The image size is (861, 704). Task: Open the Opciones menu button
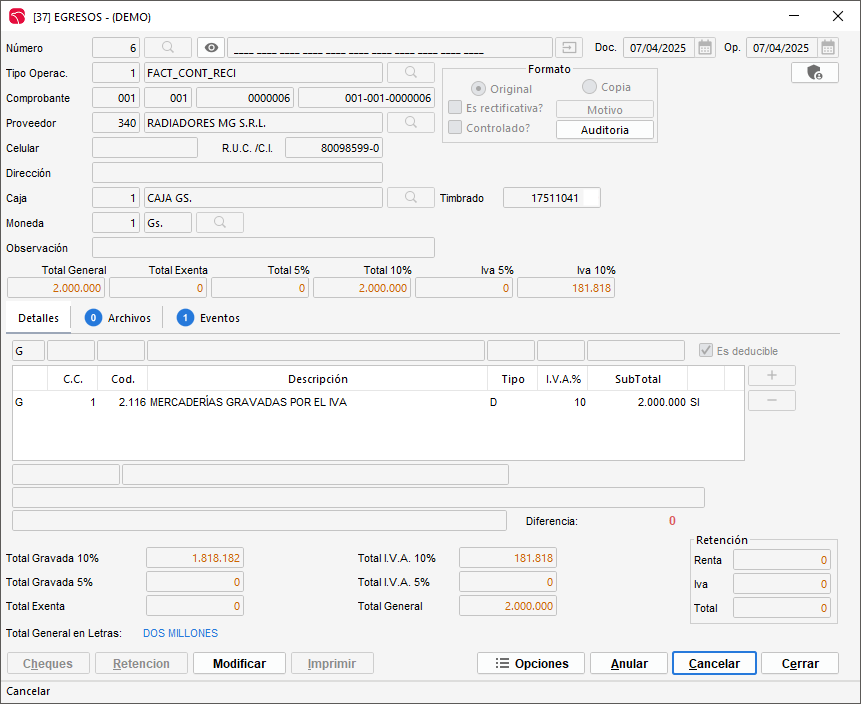tap(532, 663)
